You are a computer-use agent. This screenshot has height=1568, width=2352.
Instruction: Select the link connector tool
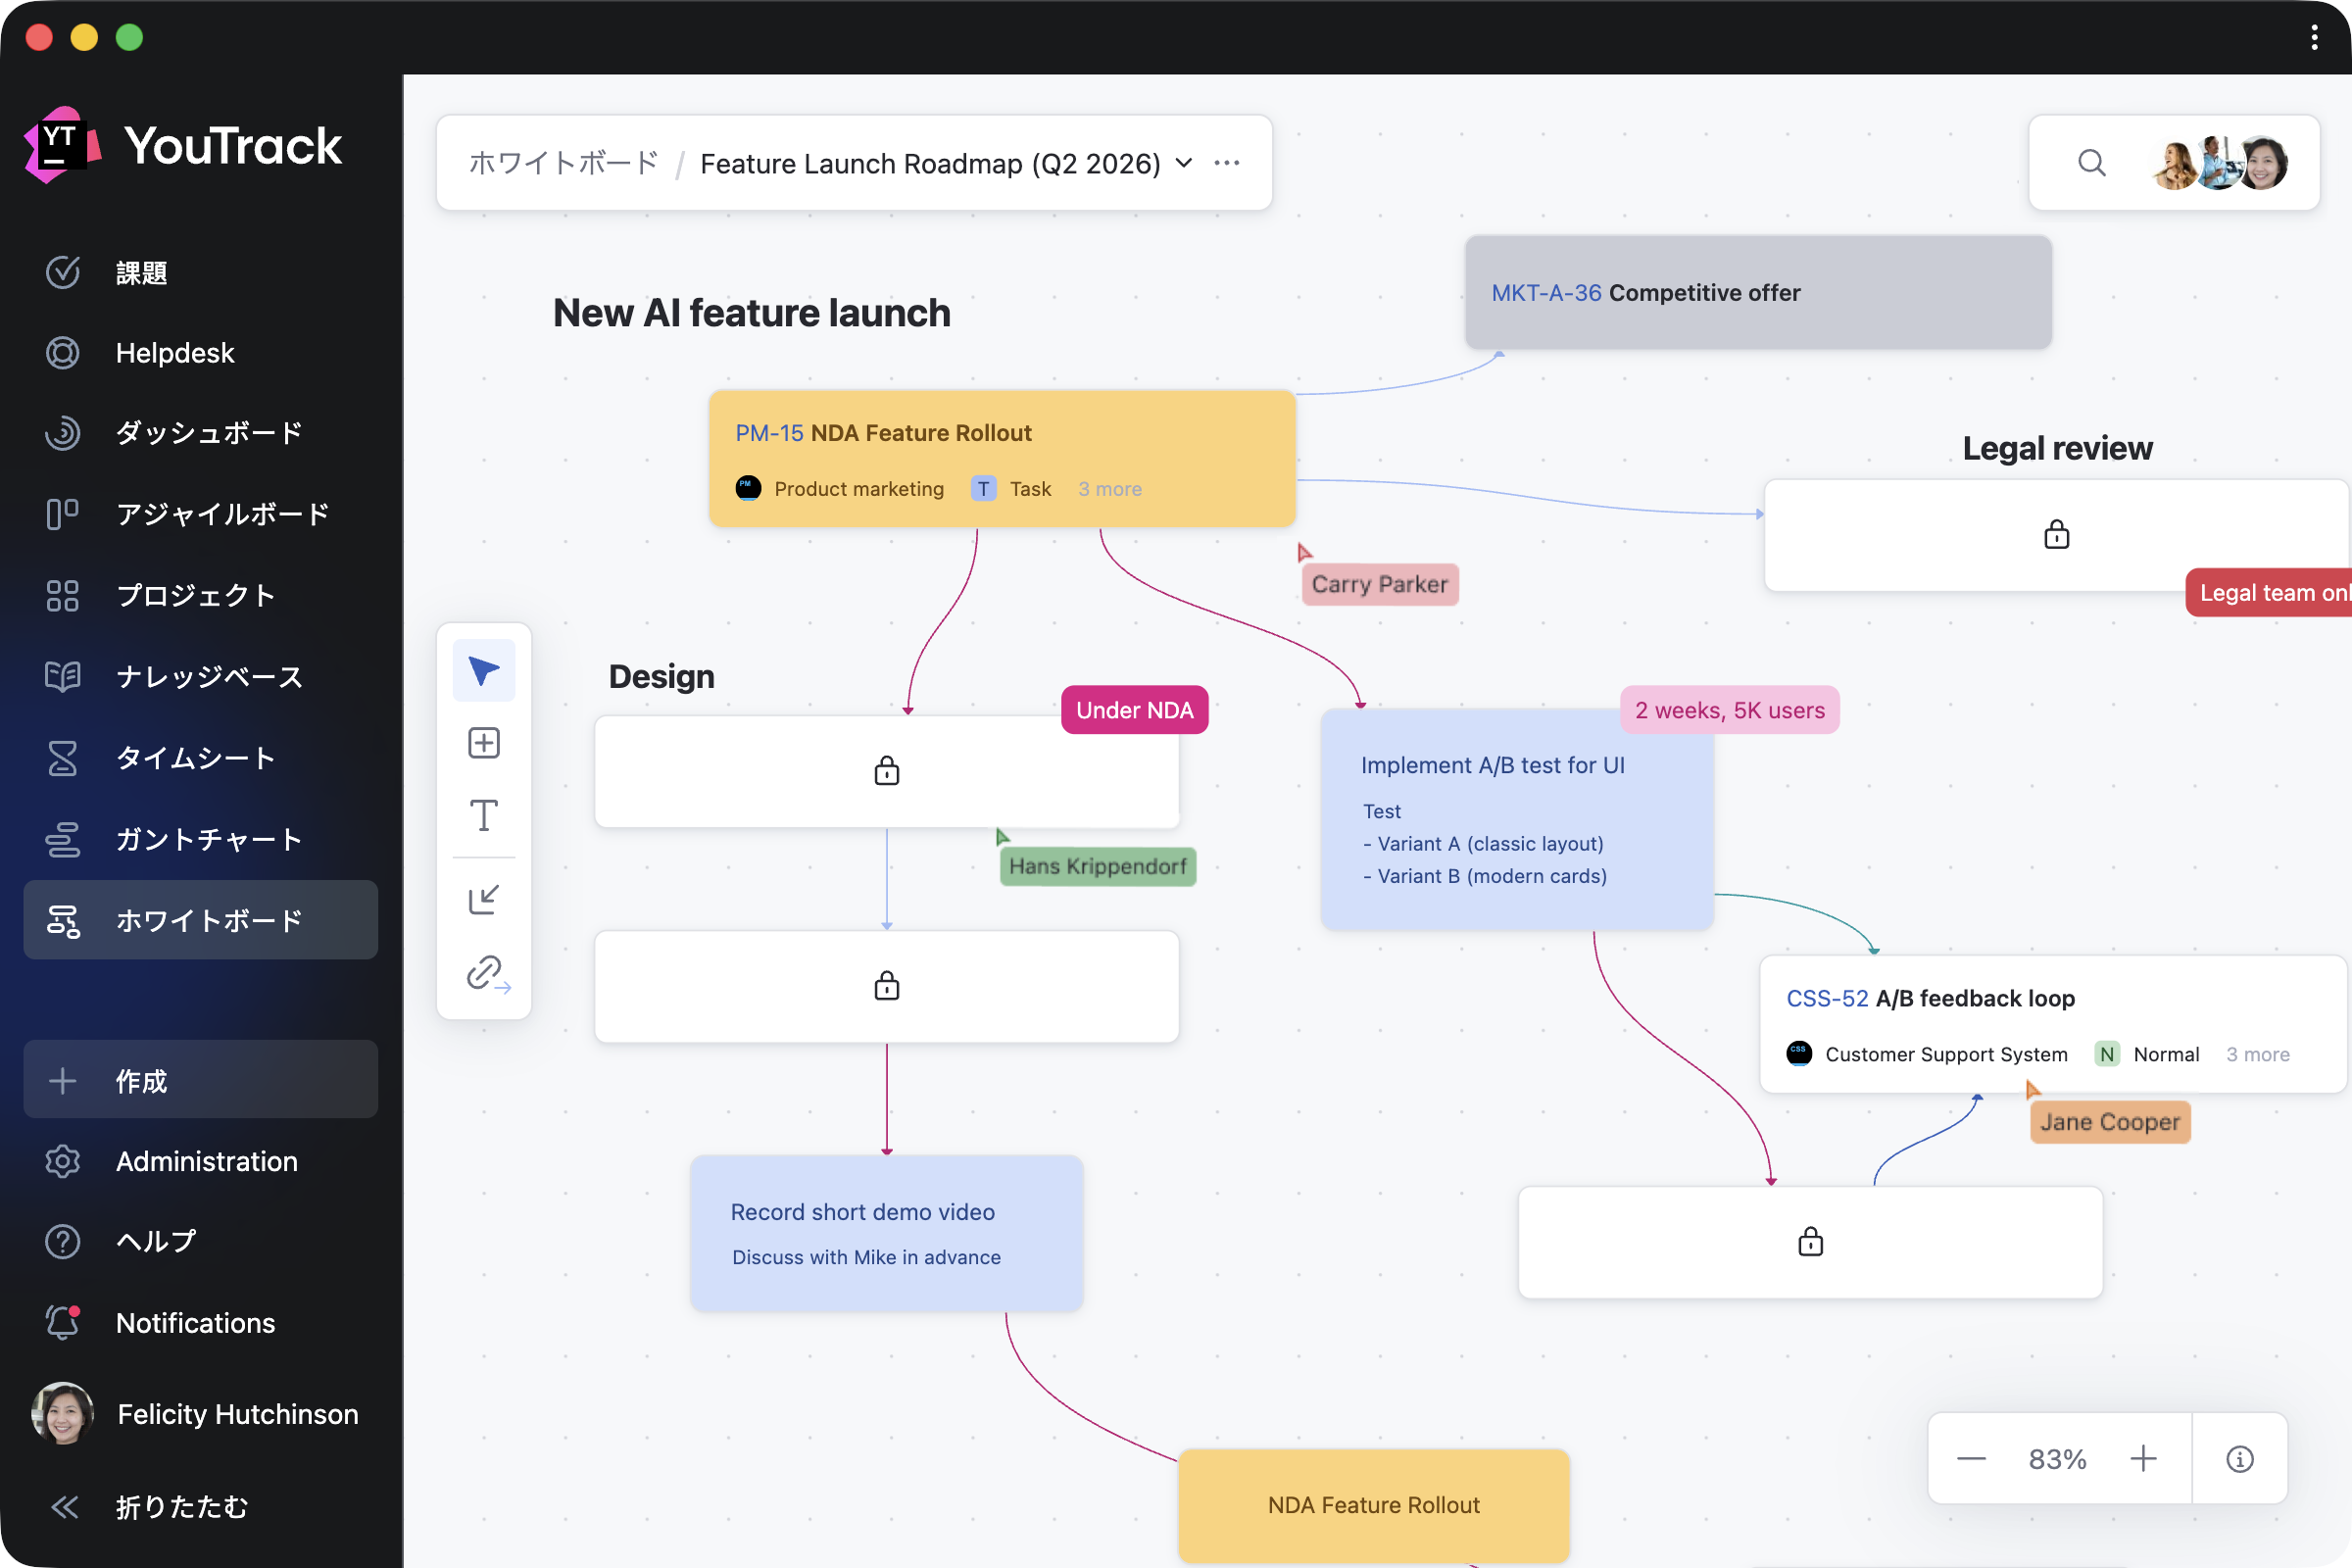coord(486,972)
